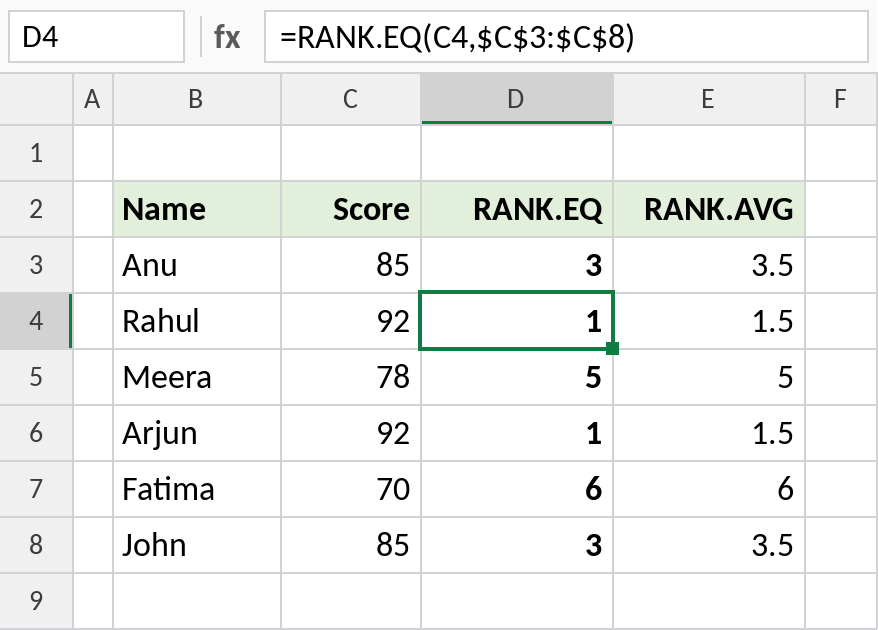Click Anu's score cell 85
Image resolution: width=878 pixels, height=630 pixels.
(x=351, y=265)
